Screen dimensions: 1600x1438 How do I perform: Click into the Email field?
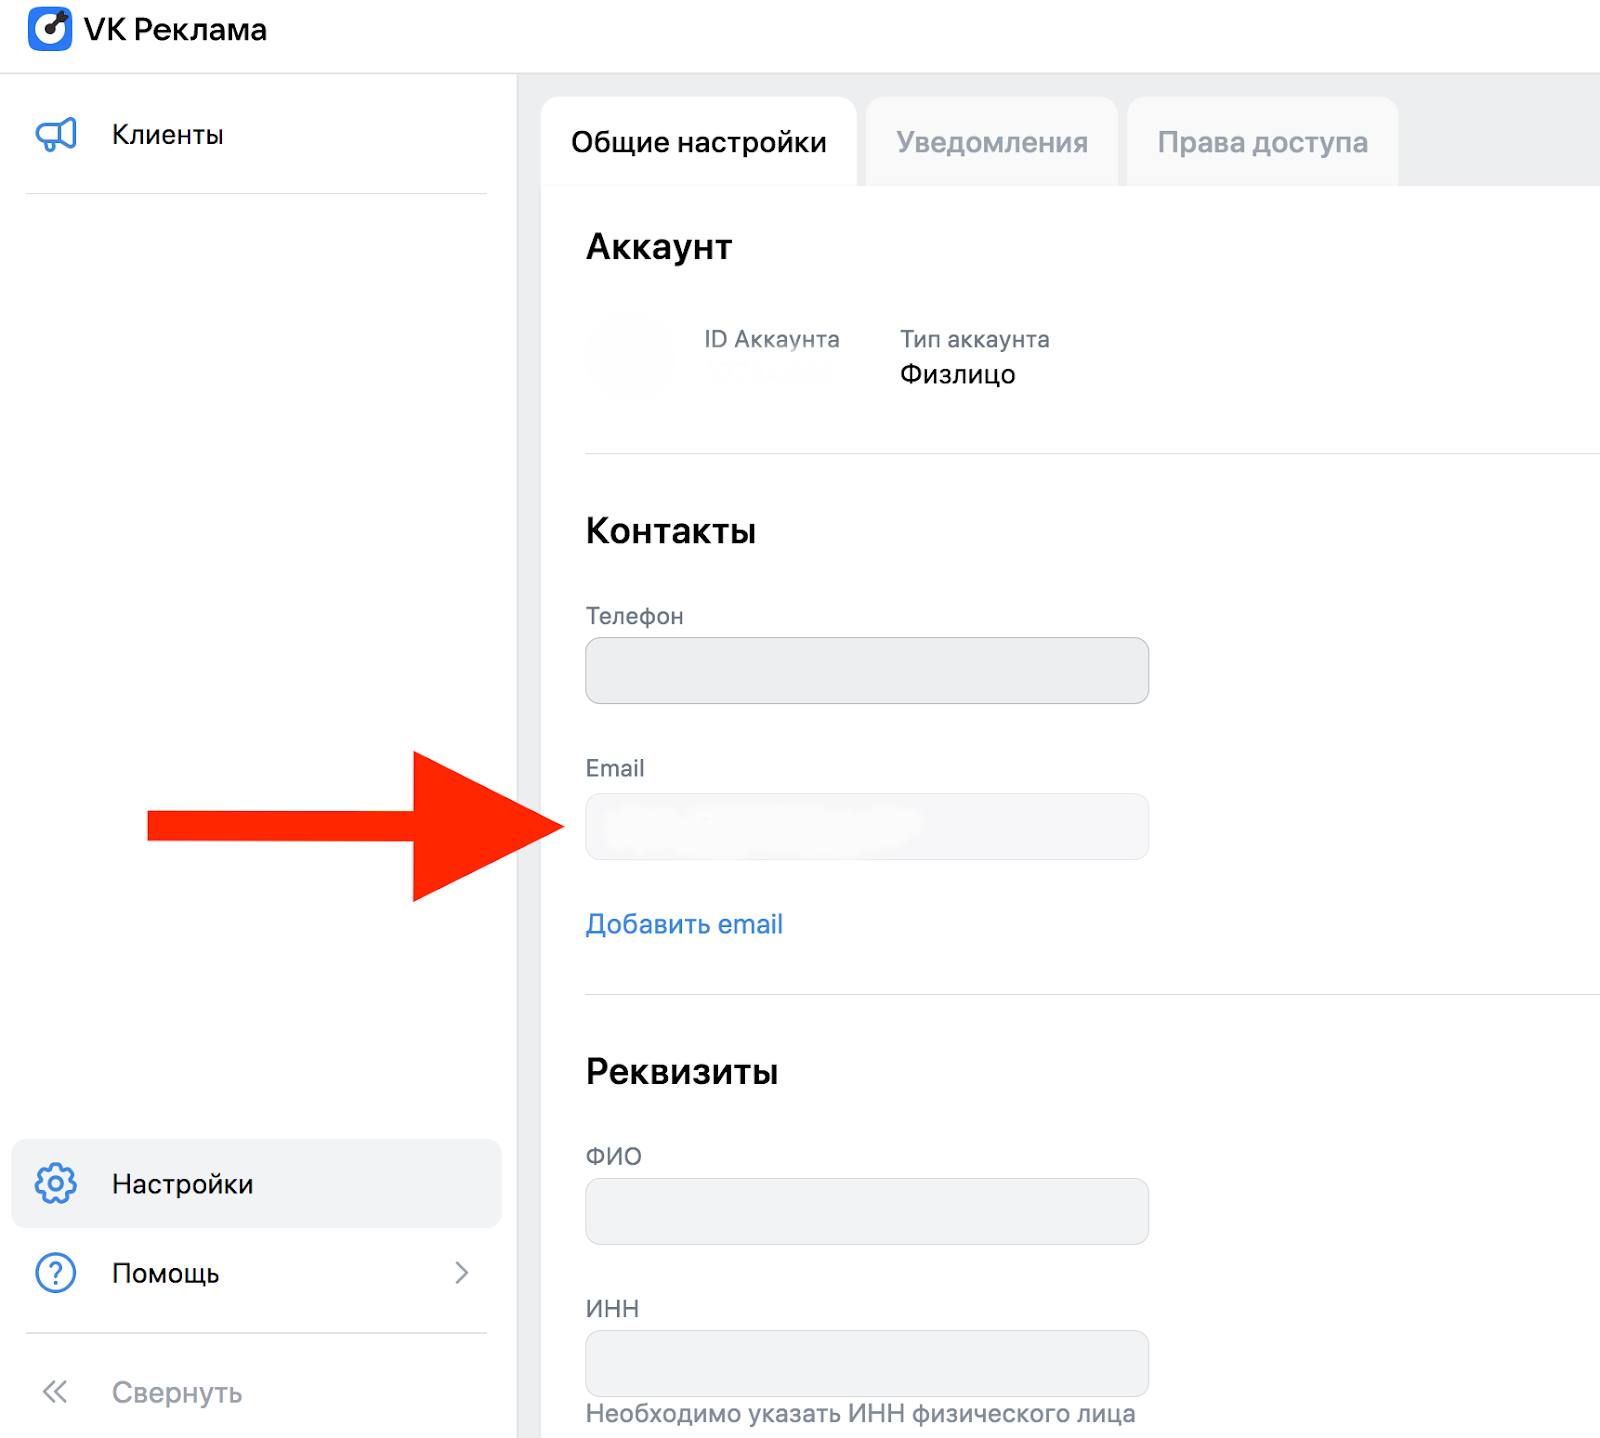(x=867, y=826)
